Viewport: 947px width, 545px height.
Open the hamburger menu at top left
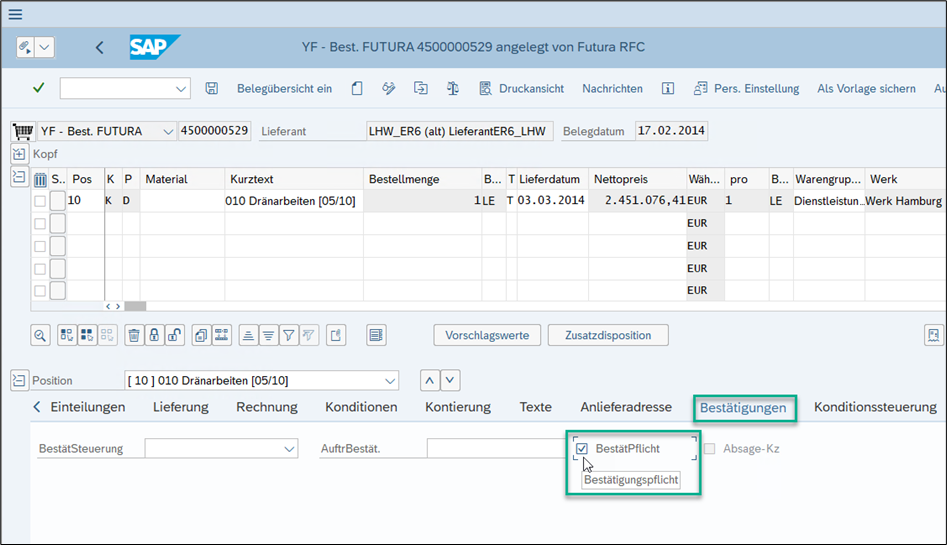(x=14, y=14)
